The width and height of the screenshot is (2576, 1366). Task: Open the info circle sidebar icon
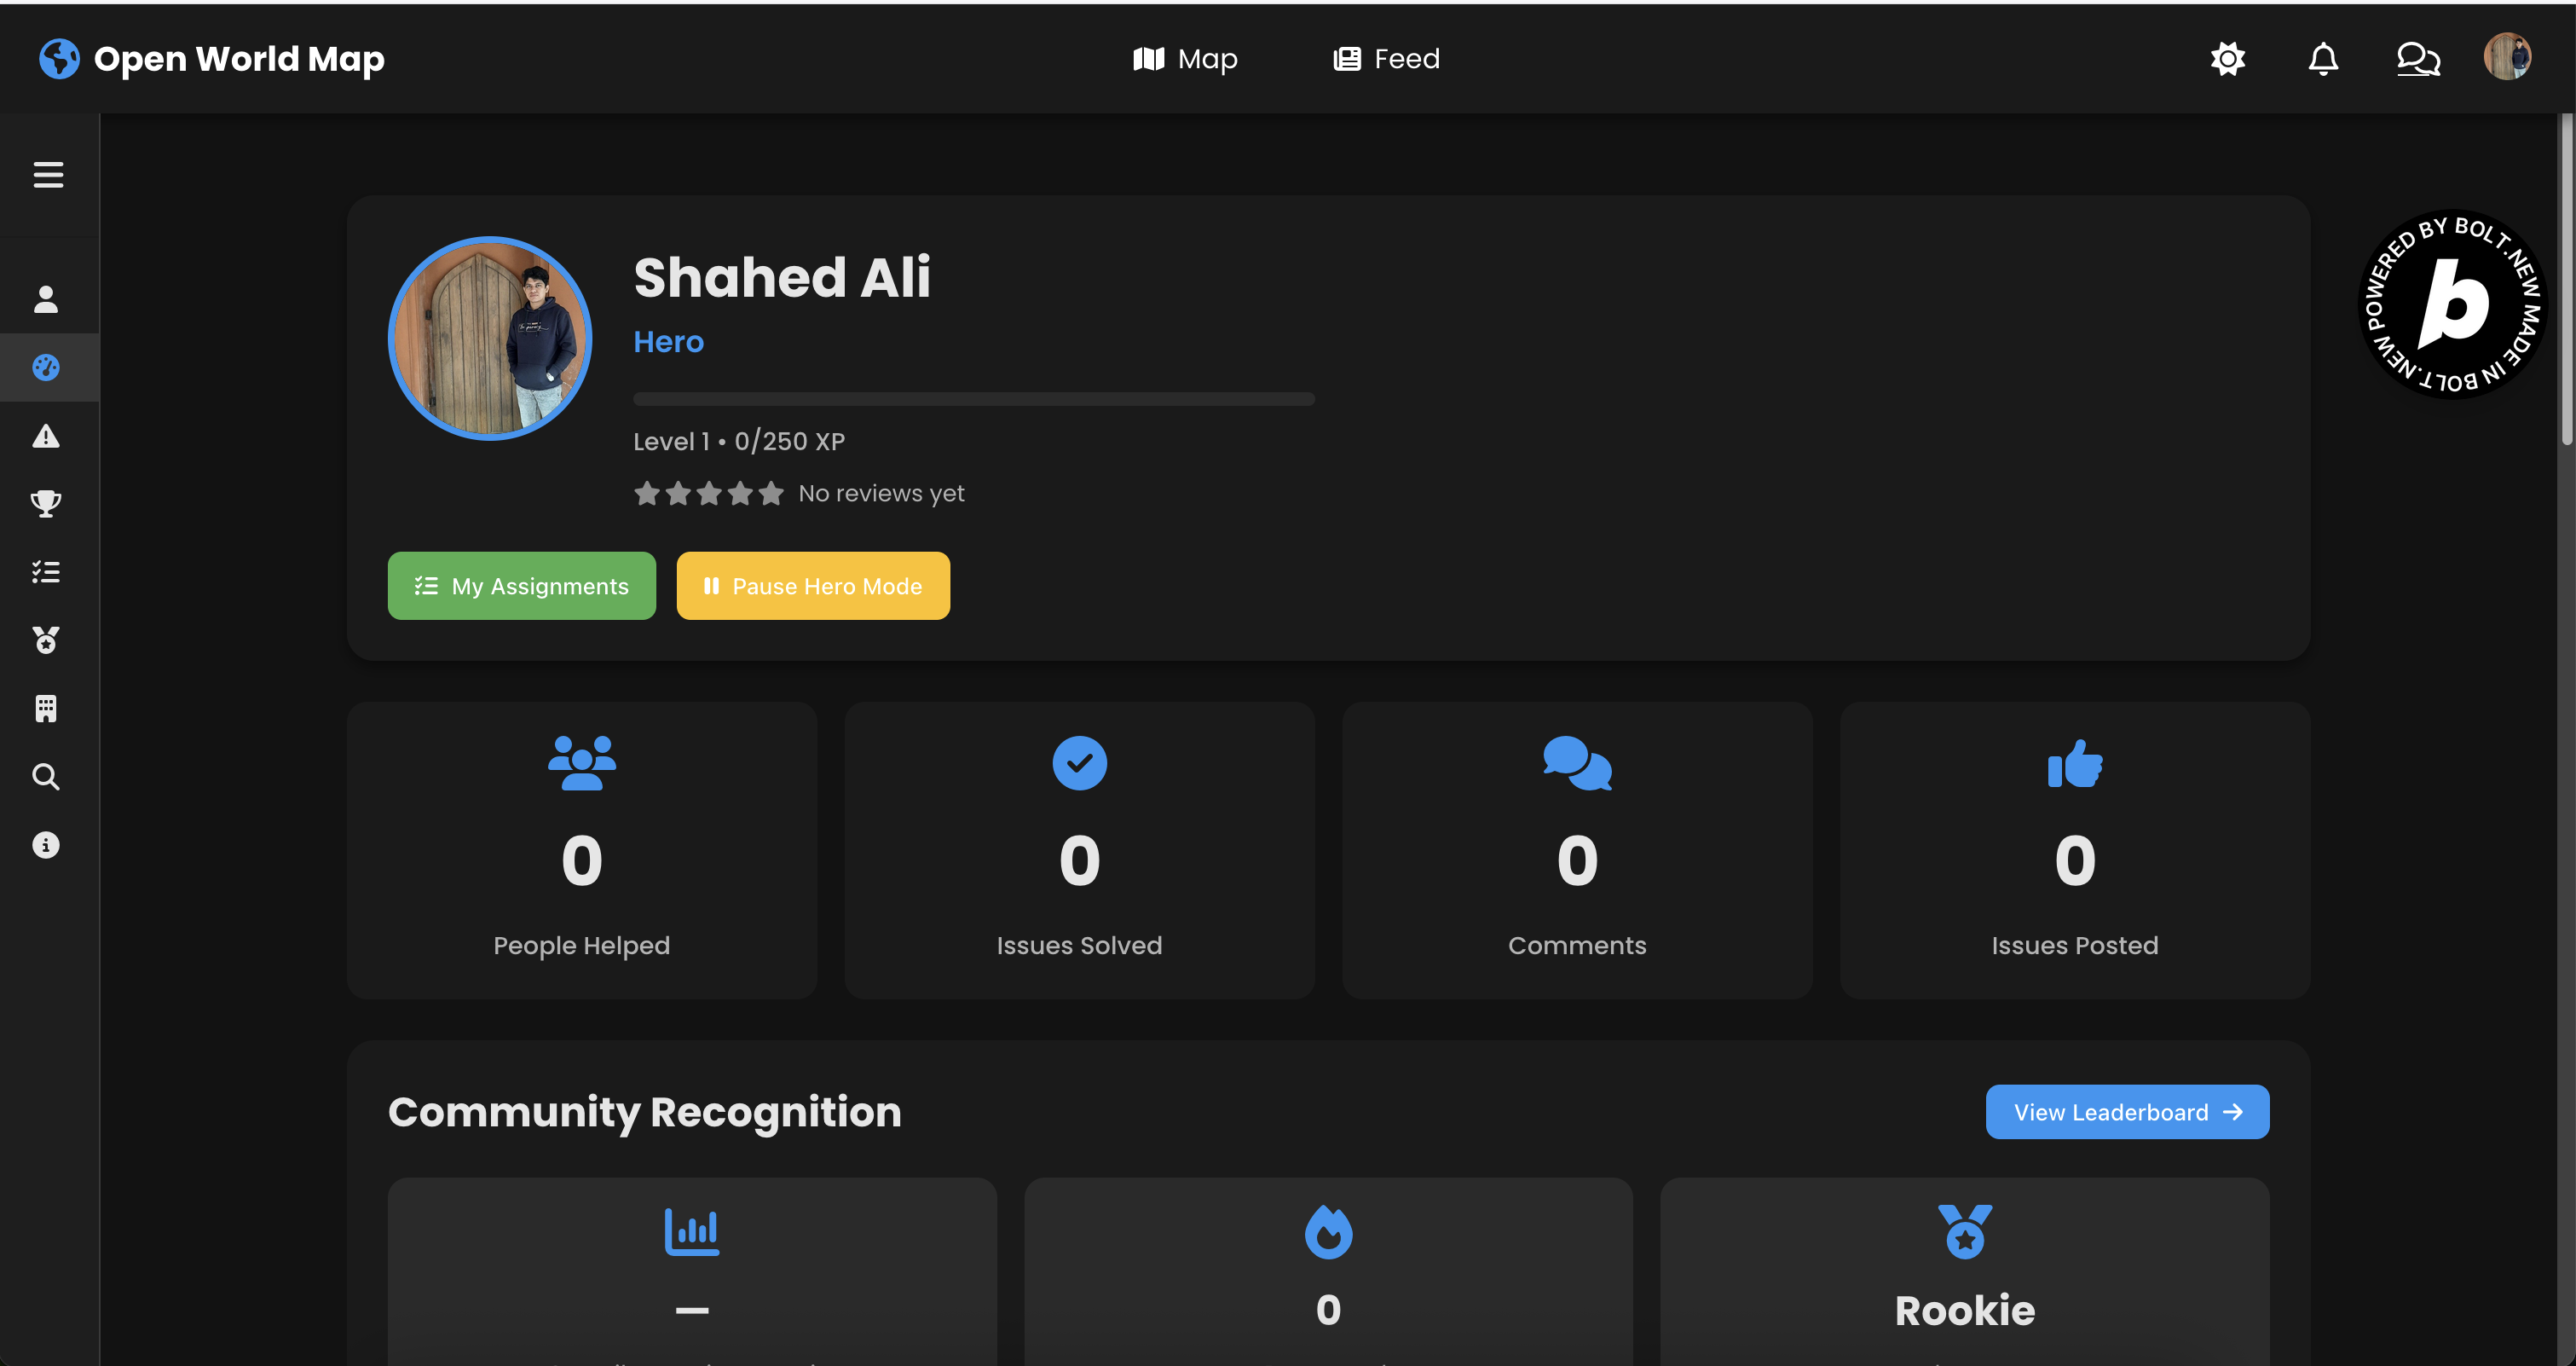46,845
